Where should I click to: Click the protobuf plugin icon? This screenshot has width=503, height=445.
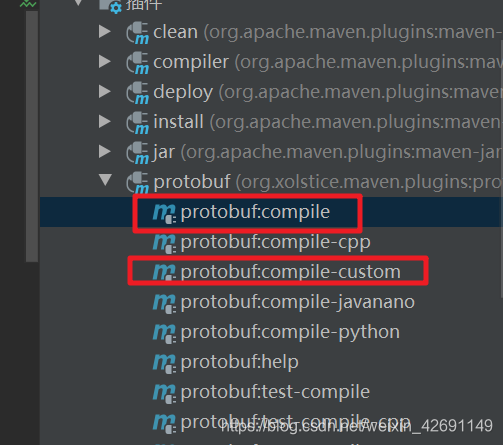137,183
